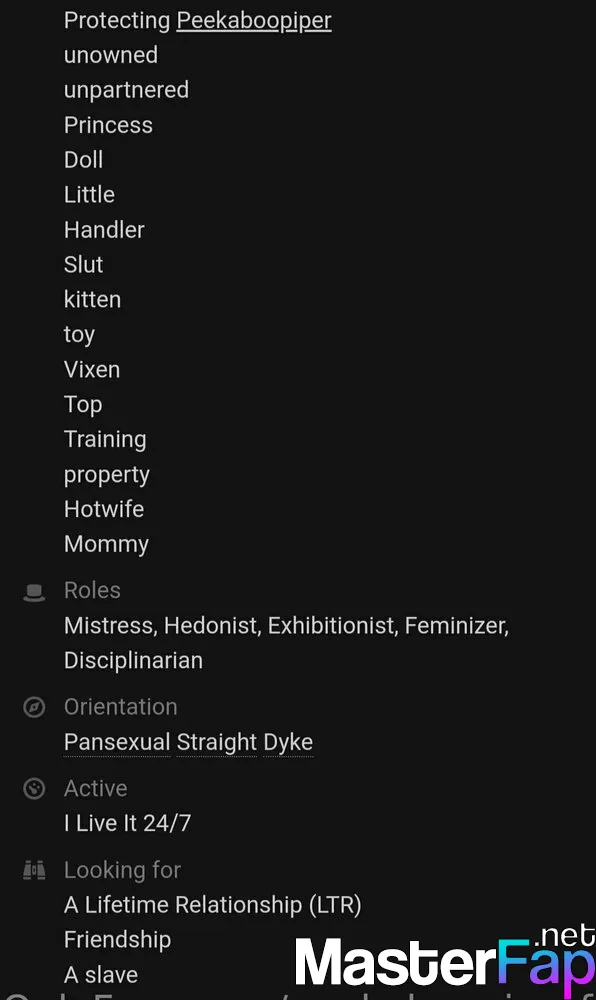Viewport: 596px width, 1000px height.
Task: Select the Orientation section heading
Action: pyautogui.click(x=120, y=707)
